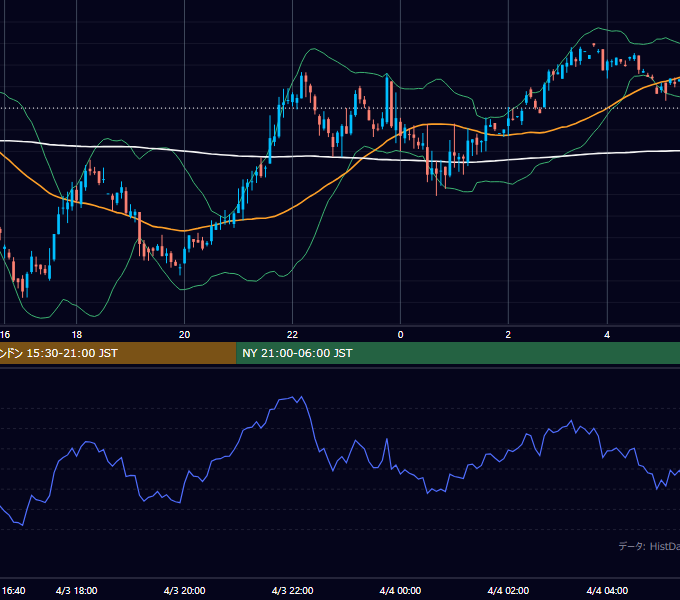Click the 18 hour axis label
The height and width of the screenshot is (600, 680).
tap(77, 335)
